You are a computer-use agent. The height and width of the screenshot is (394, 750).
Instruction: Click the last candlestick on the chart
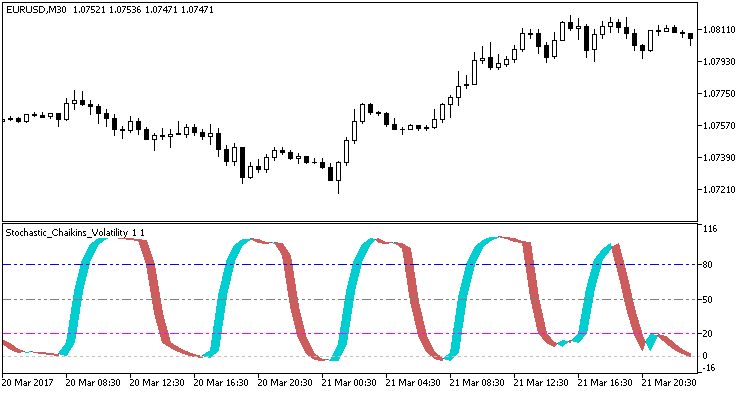[690, 38]
